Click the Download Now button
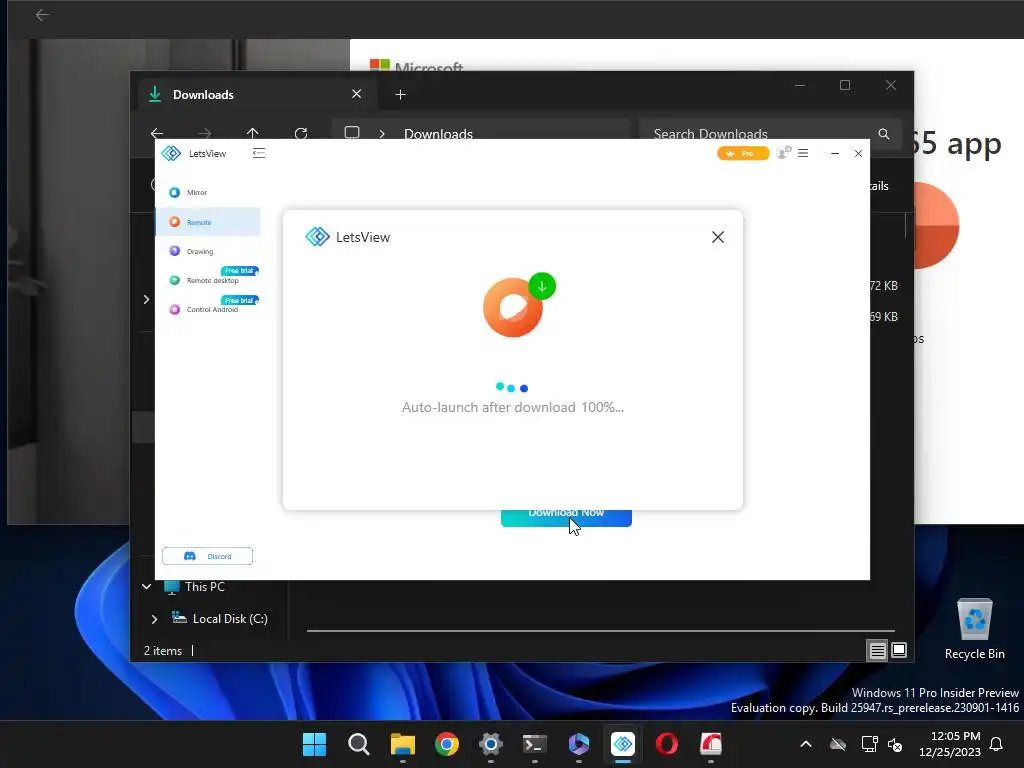Screen dimensions: 1024x768 pos(566,517)
